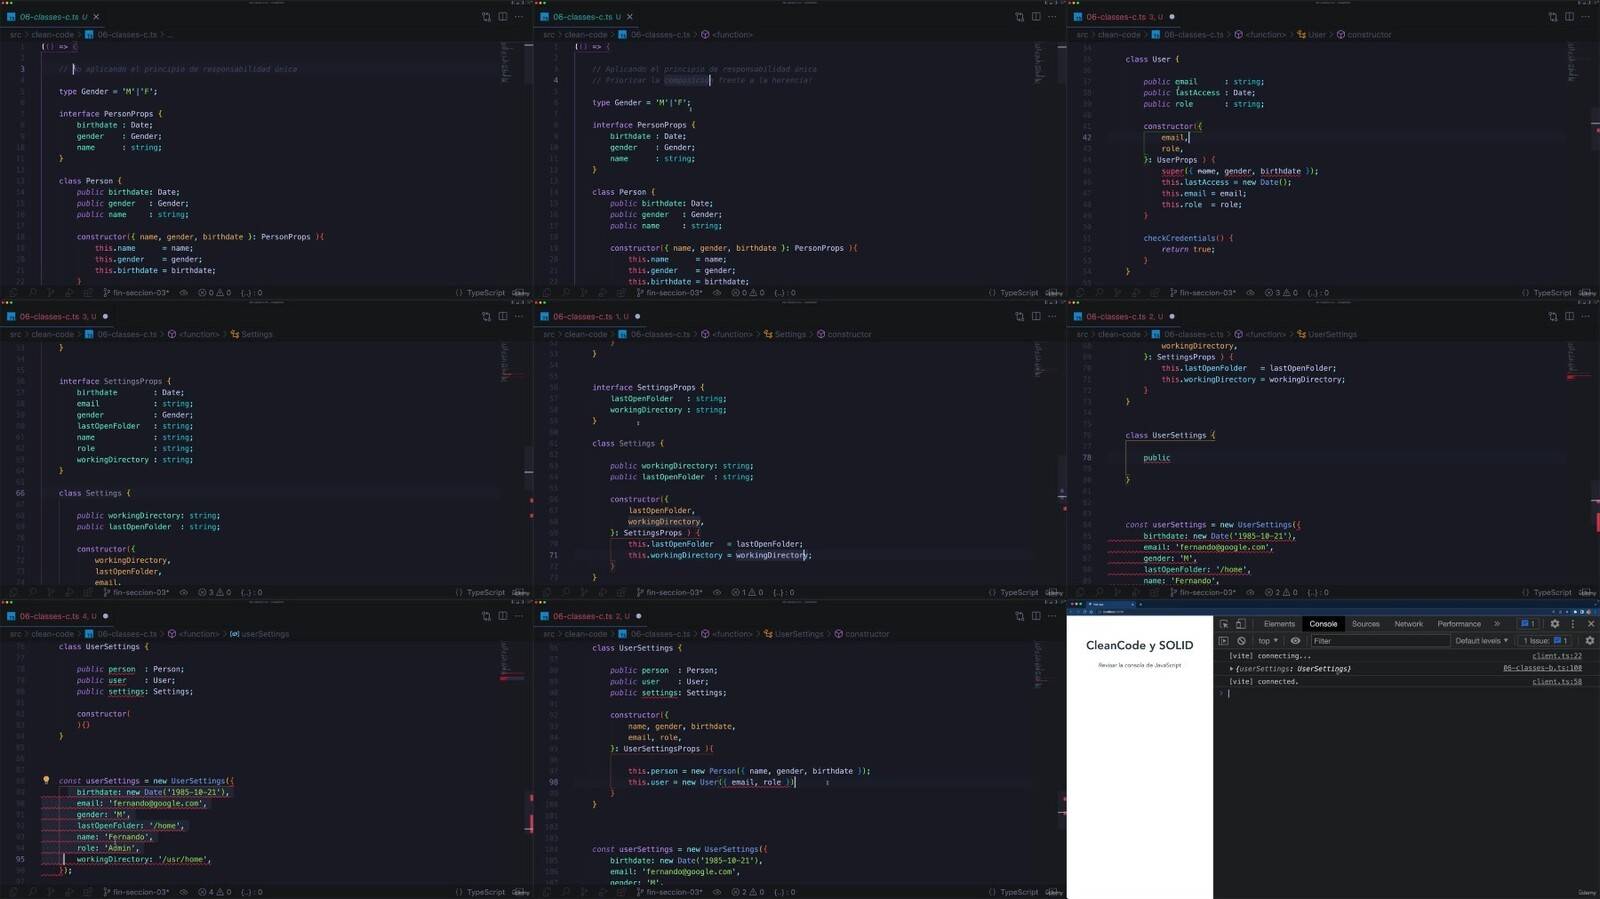
Task: Click the userSettings breadcrumb in the editor path
Action: [264, 634]
